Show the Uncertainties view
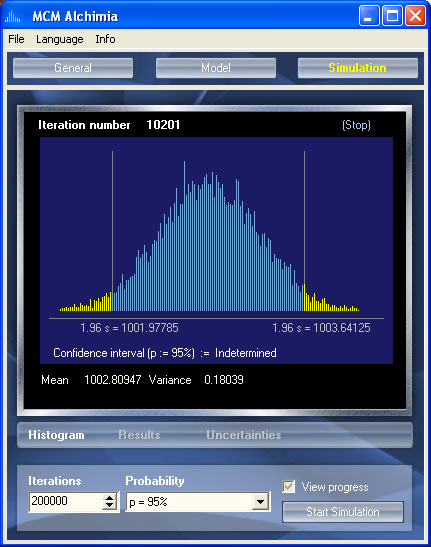The height and width of the screenshot is (547, 431). (x=244, y=435)
